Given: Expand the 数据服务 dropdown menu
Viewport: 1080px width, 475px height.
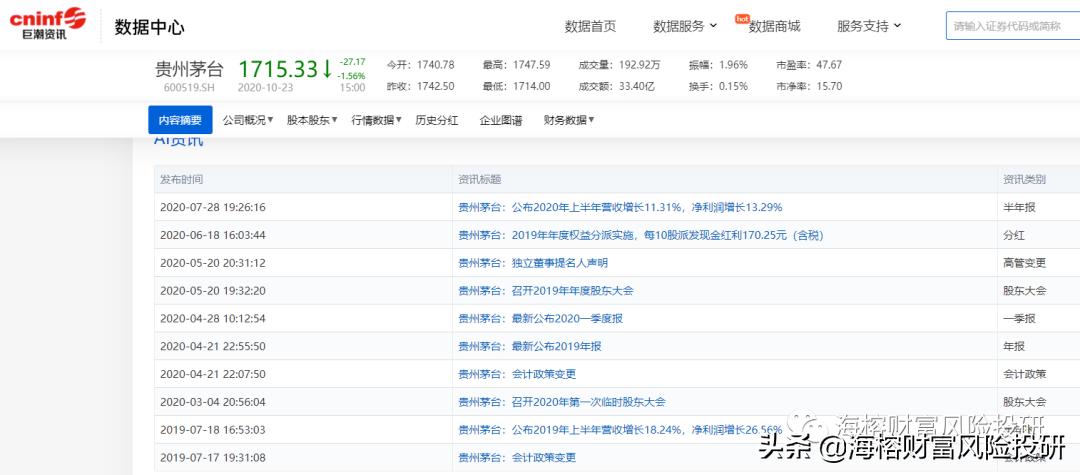Looking at the screenshot, I should click(x=685, y=26).
